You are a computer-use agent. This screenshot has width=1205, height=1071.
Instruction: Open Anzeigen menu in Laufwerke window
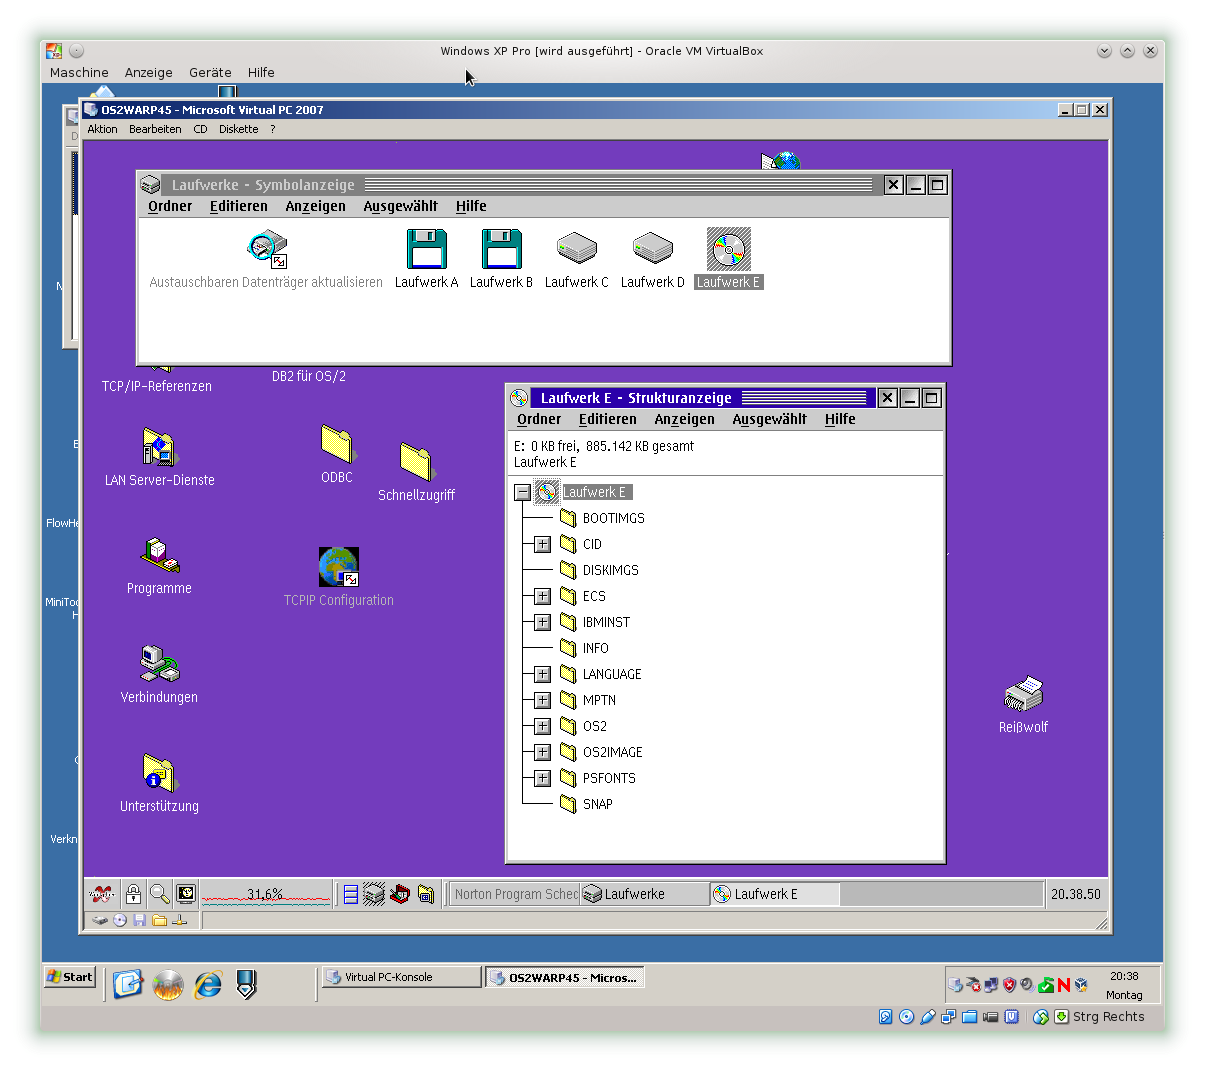click(x=315, y=206)
